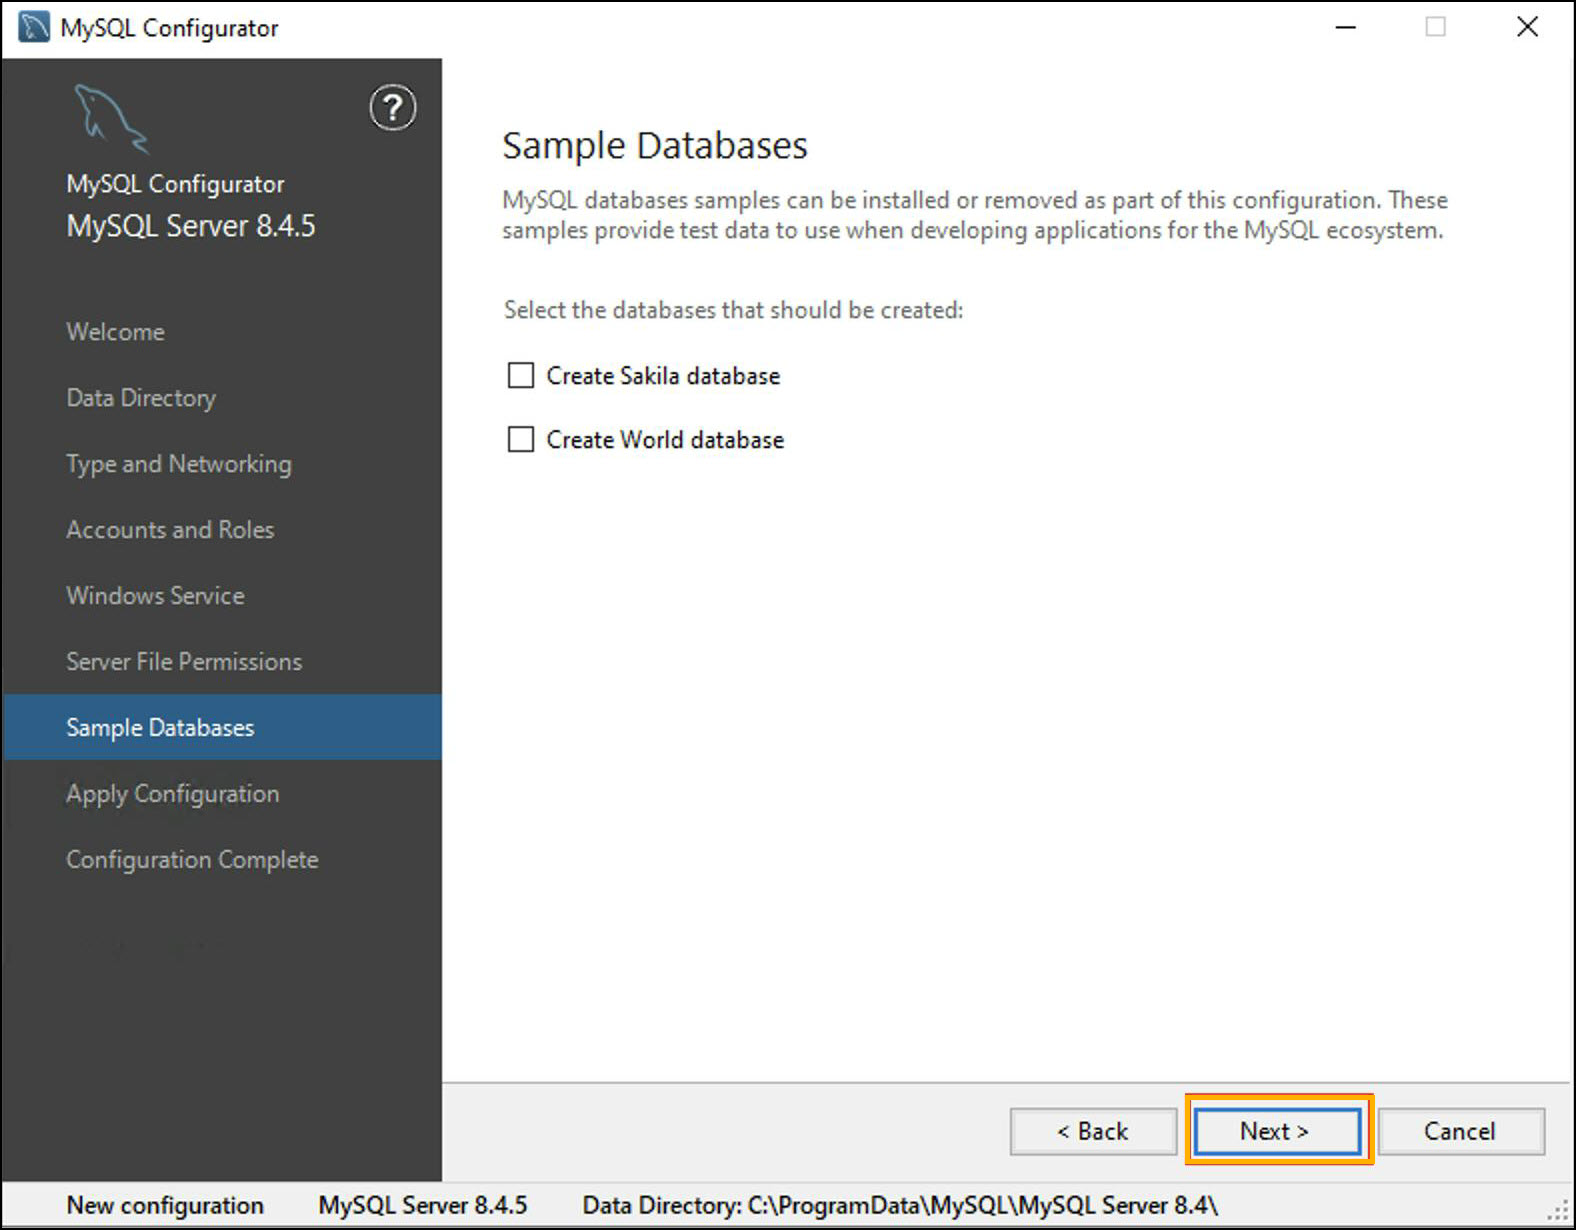Check the Create World database option

point(521,440)
